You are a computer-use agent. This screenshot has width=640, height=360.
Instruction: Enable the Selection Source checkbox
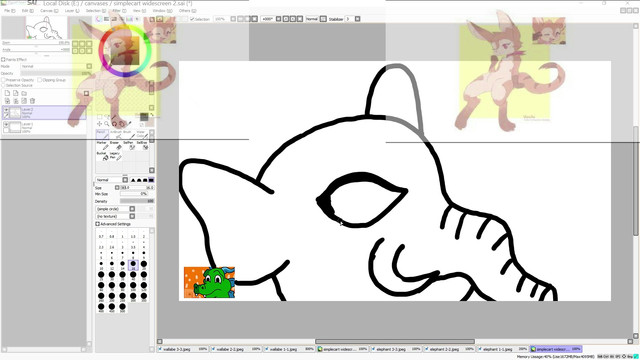[4, 85]
